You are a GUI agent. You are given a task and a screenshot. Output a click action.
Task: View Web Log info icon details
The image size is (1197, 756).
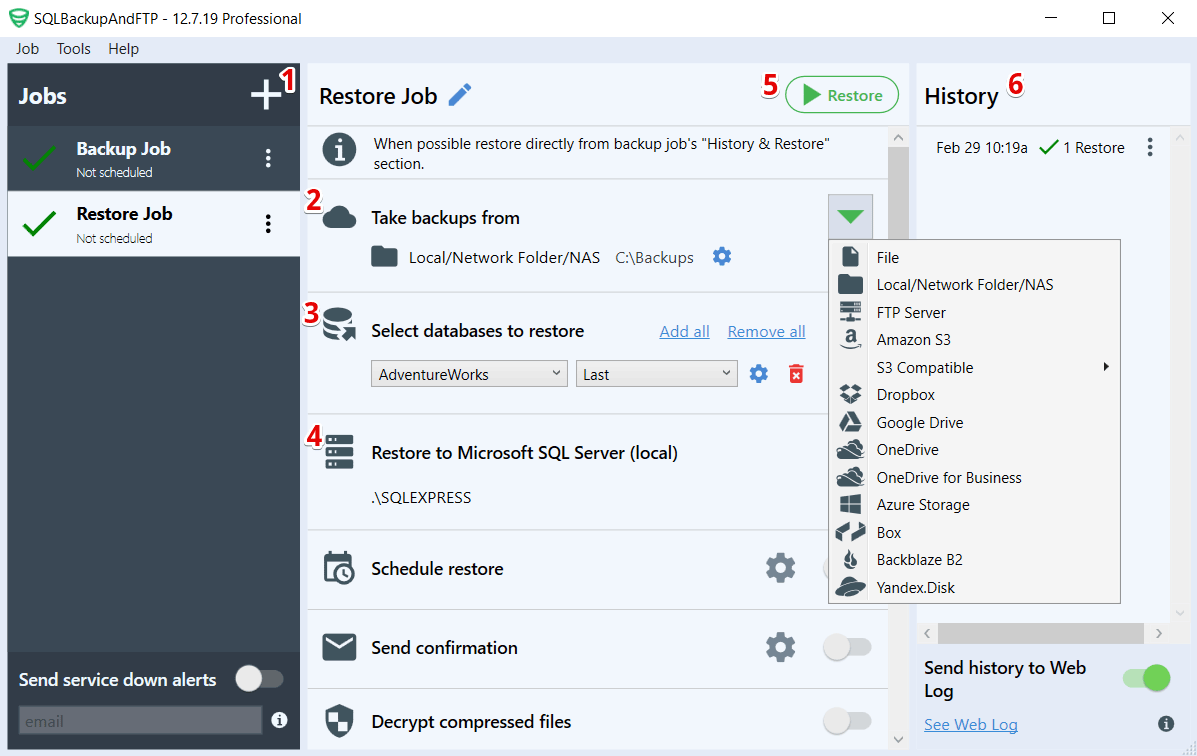pyautogui.click(x=1166, y=723)
